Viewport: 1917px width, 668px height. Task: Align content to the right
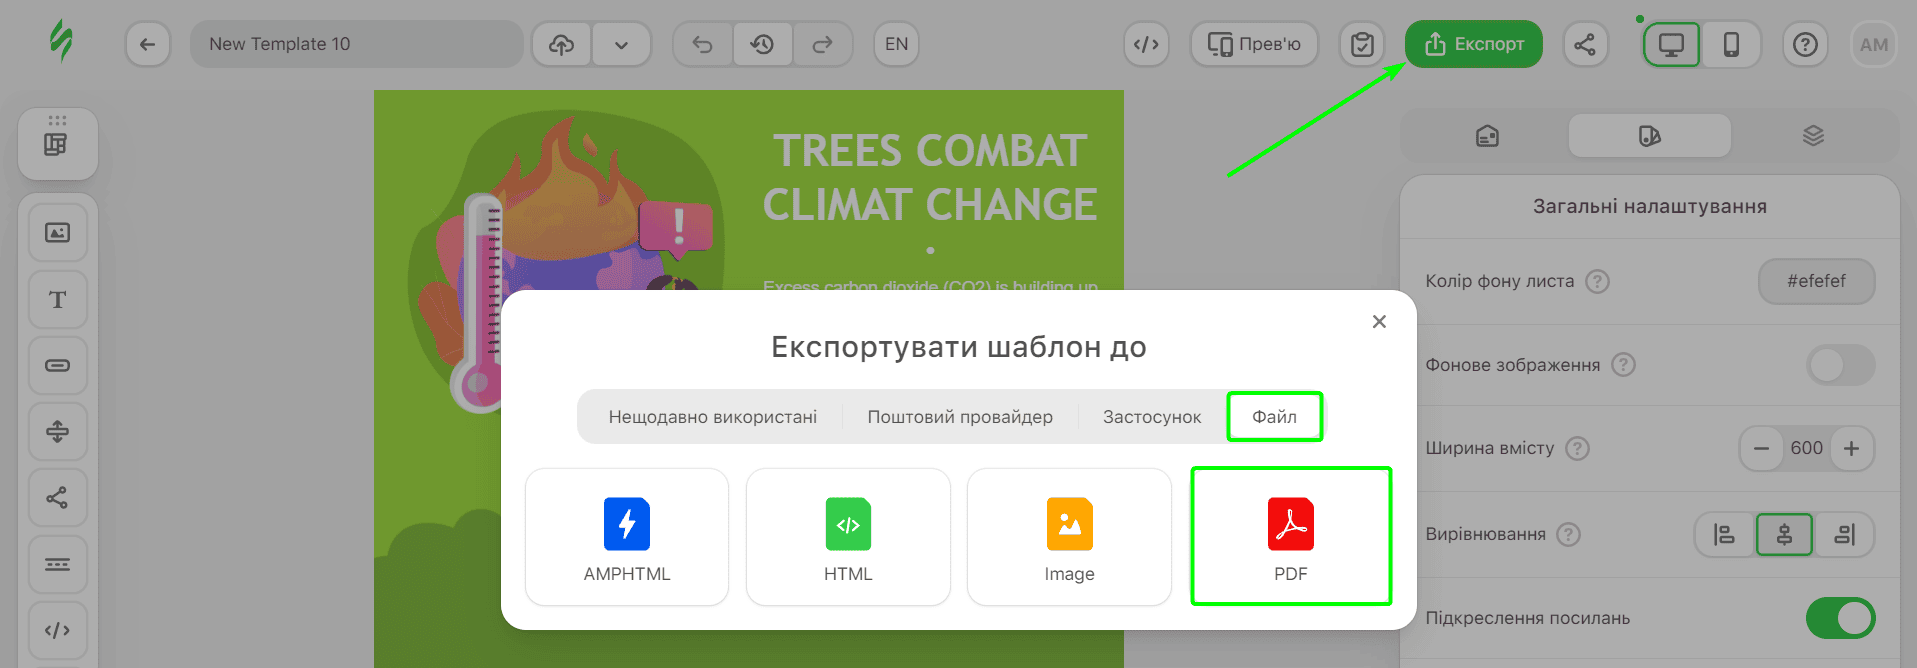[x=1844, y=535]
